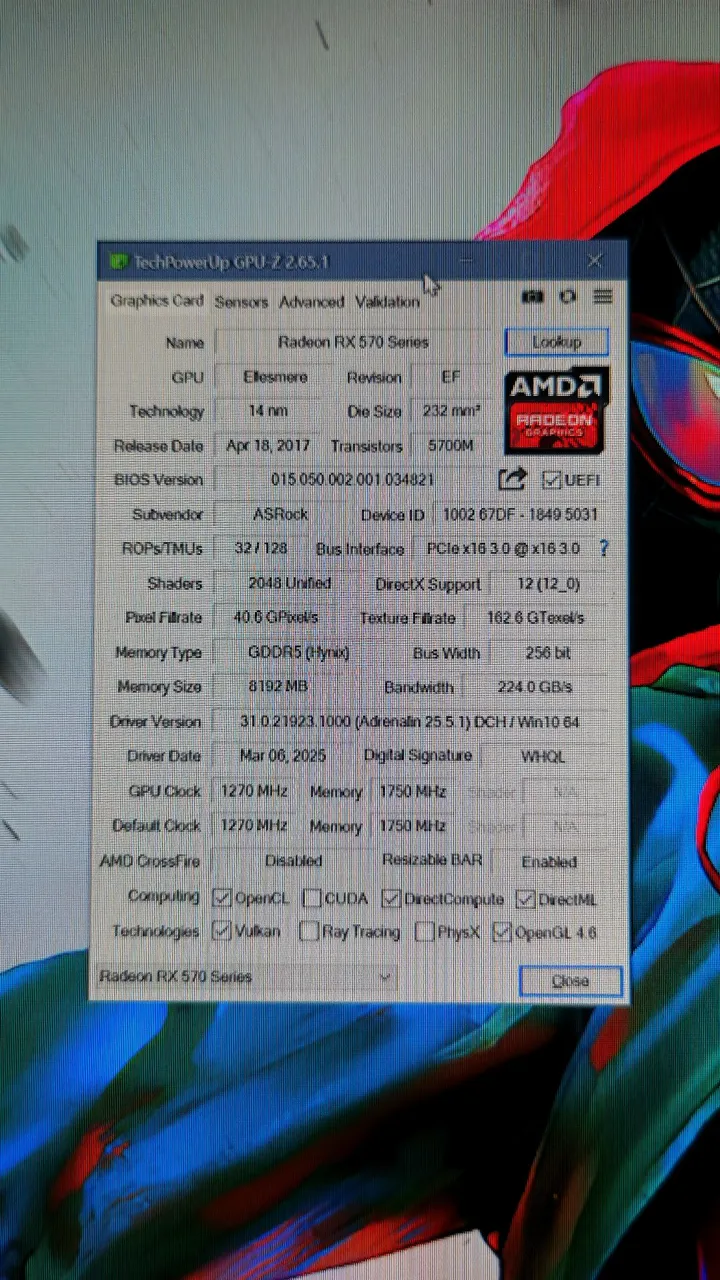This screenshot has height=1280, width=720.
Task: Click the Computing label
Action: coord(163,897)
